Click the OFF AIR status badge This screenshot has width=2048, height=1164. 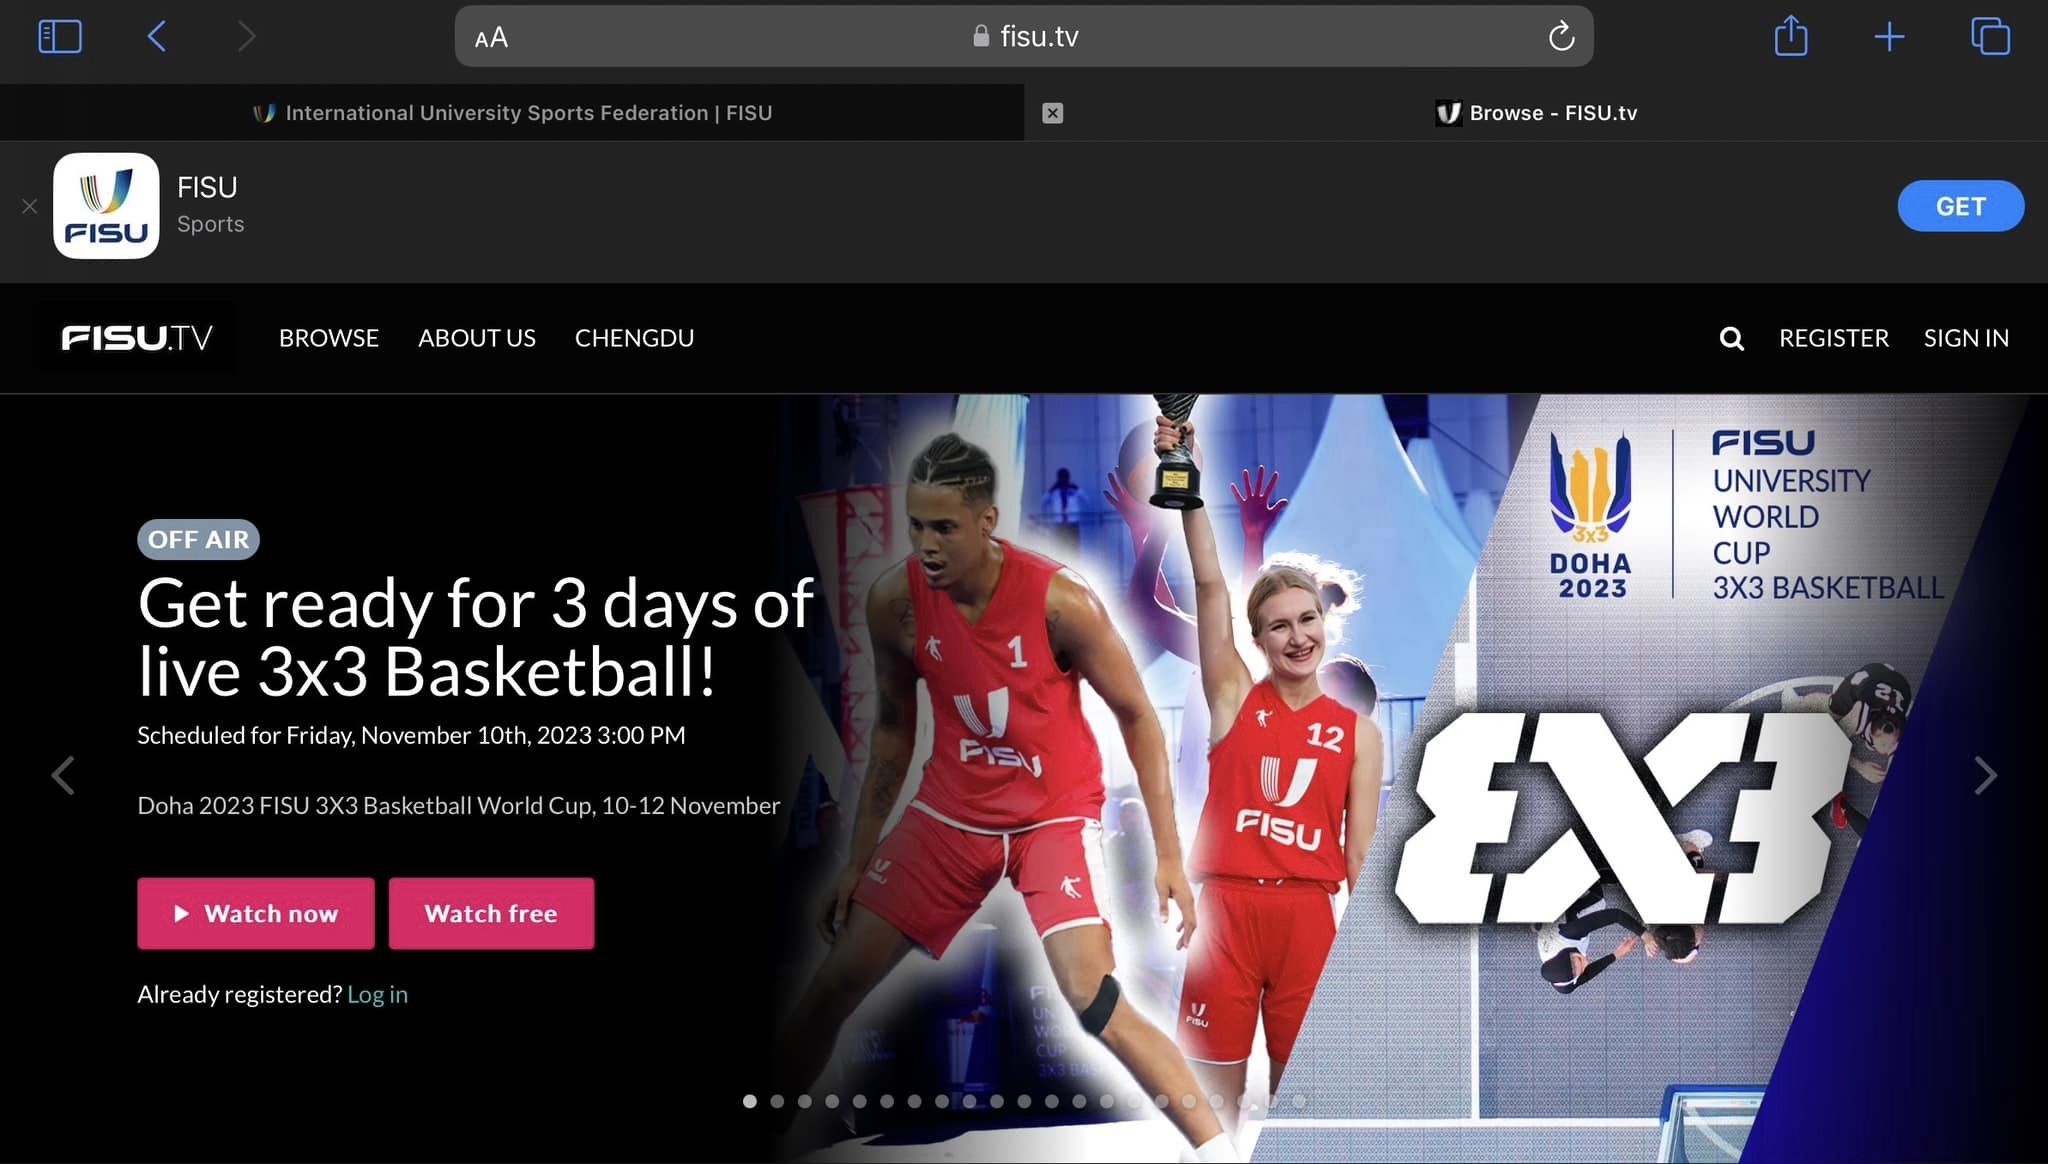pyautogui.click(x=198, y=539)
